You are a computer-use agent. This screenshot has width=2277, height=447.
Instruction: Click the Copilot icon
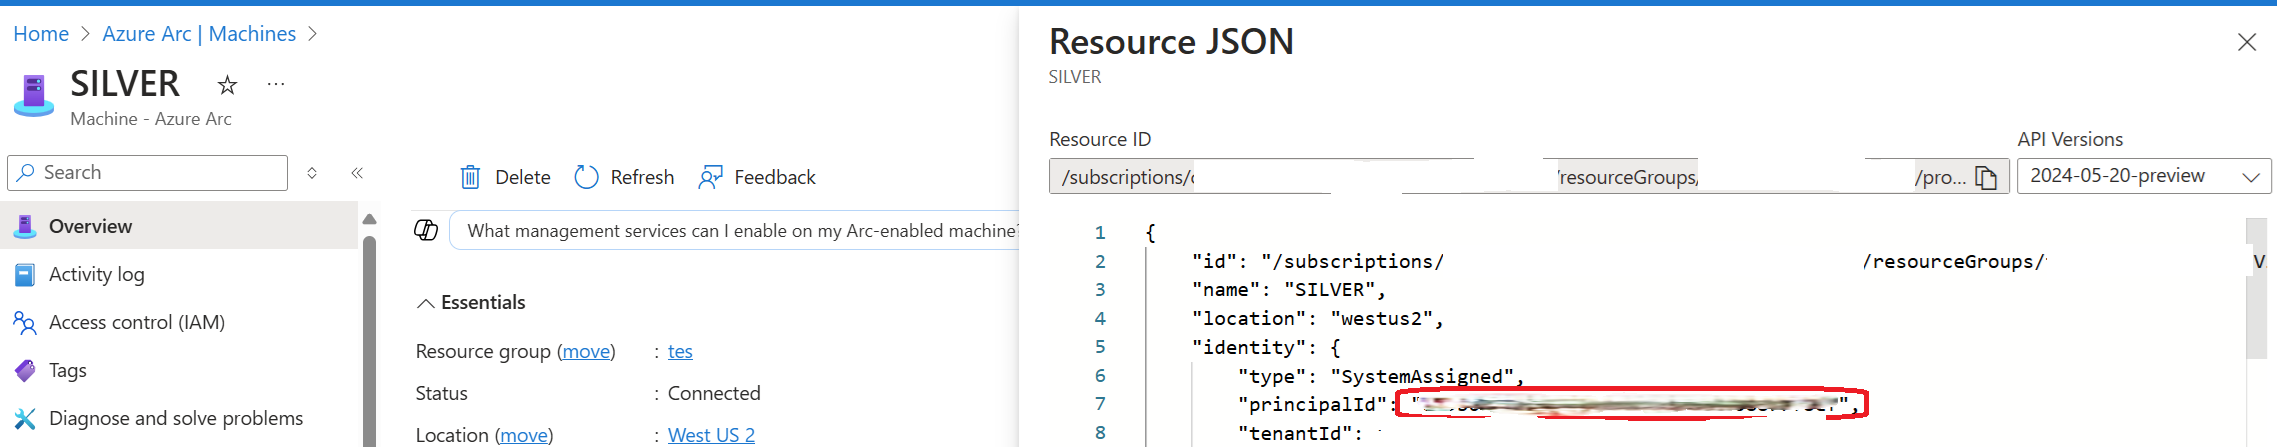(x=426, y=231)
